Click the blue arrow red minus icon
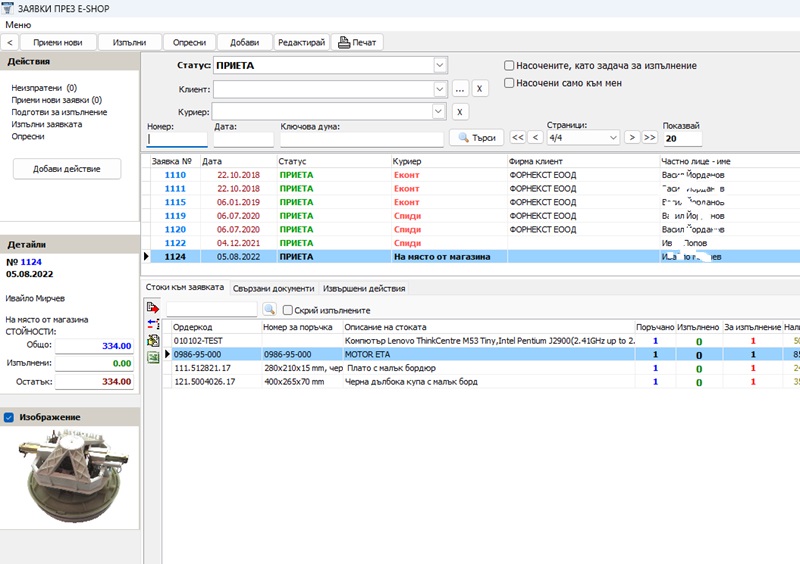This screenshot has height=564, width=800. (153, 324)
